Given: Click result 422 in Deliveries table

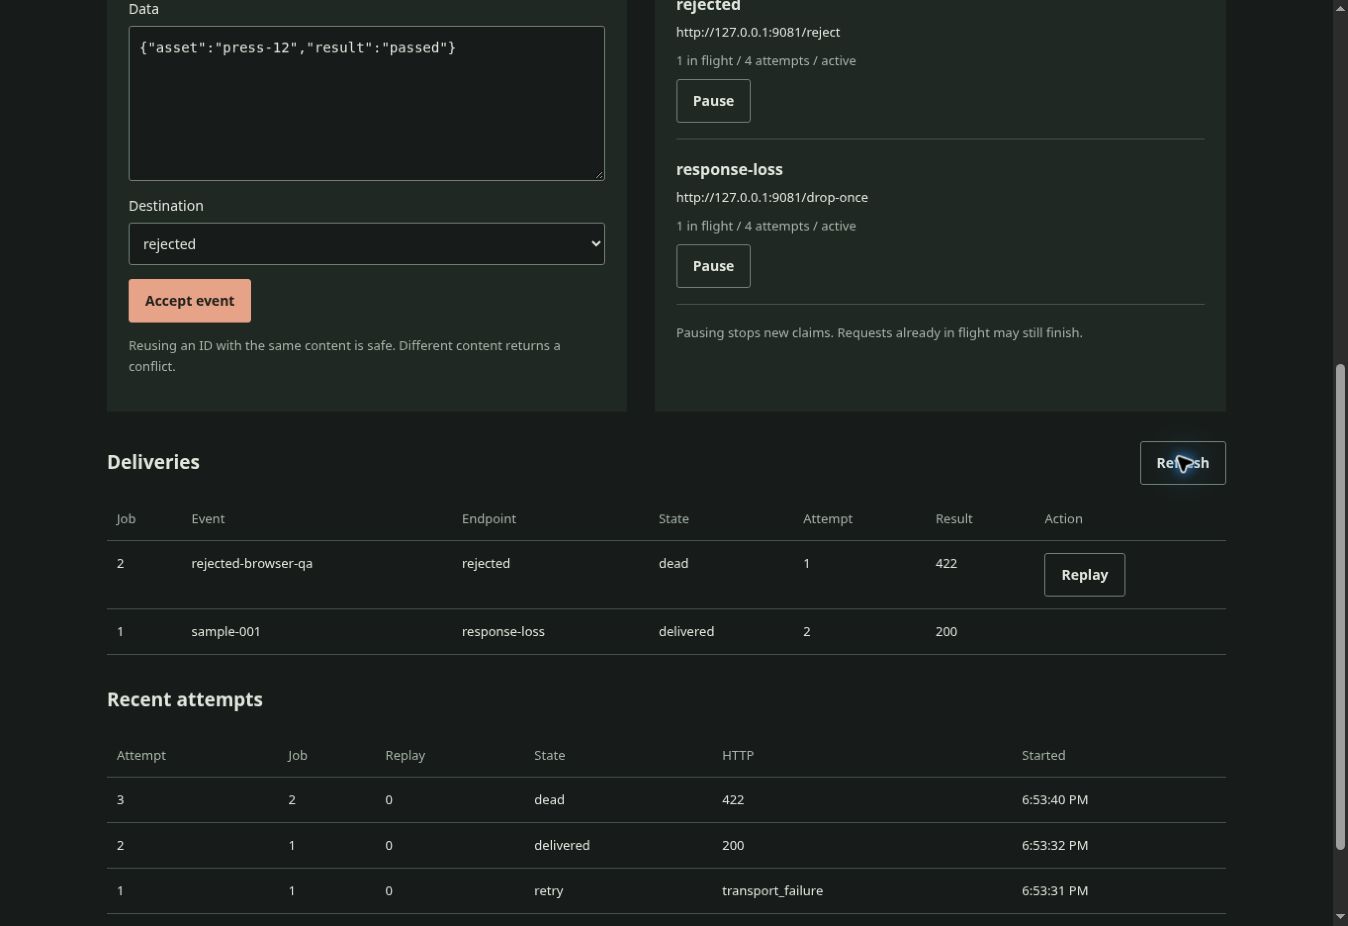Looking at the screenshot, I should [946, 563].
